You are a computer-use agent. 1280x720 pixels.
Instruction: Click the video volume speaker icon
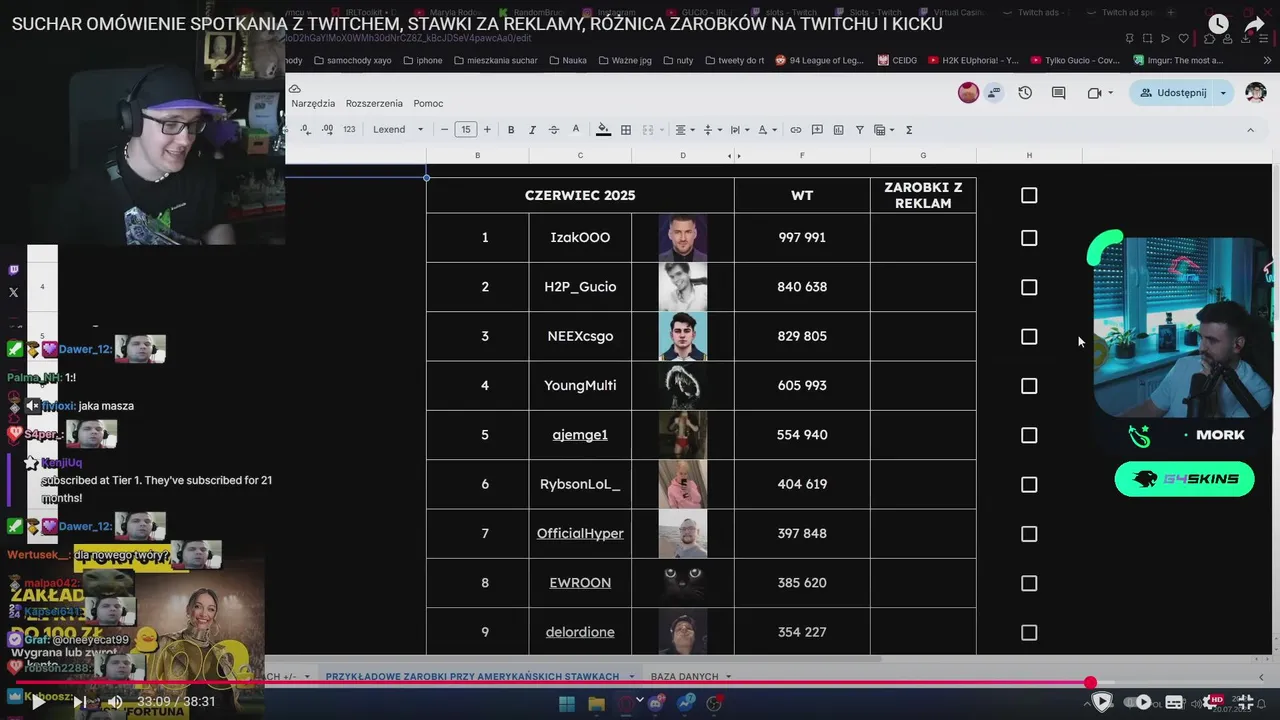(115, 702)
